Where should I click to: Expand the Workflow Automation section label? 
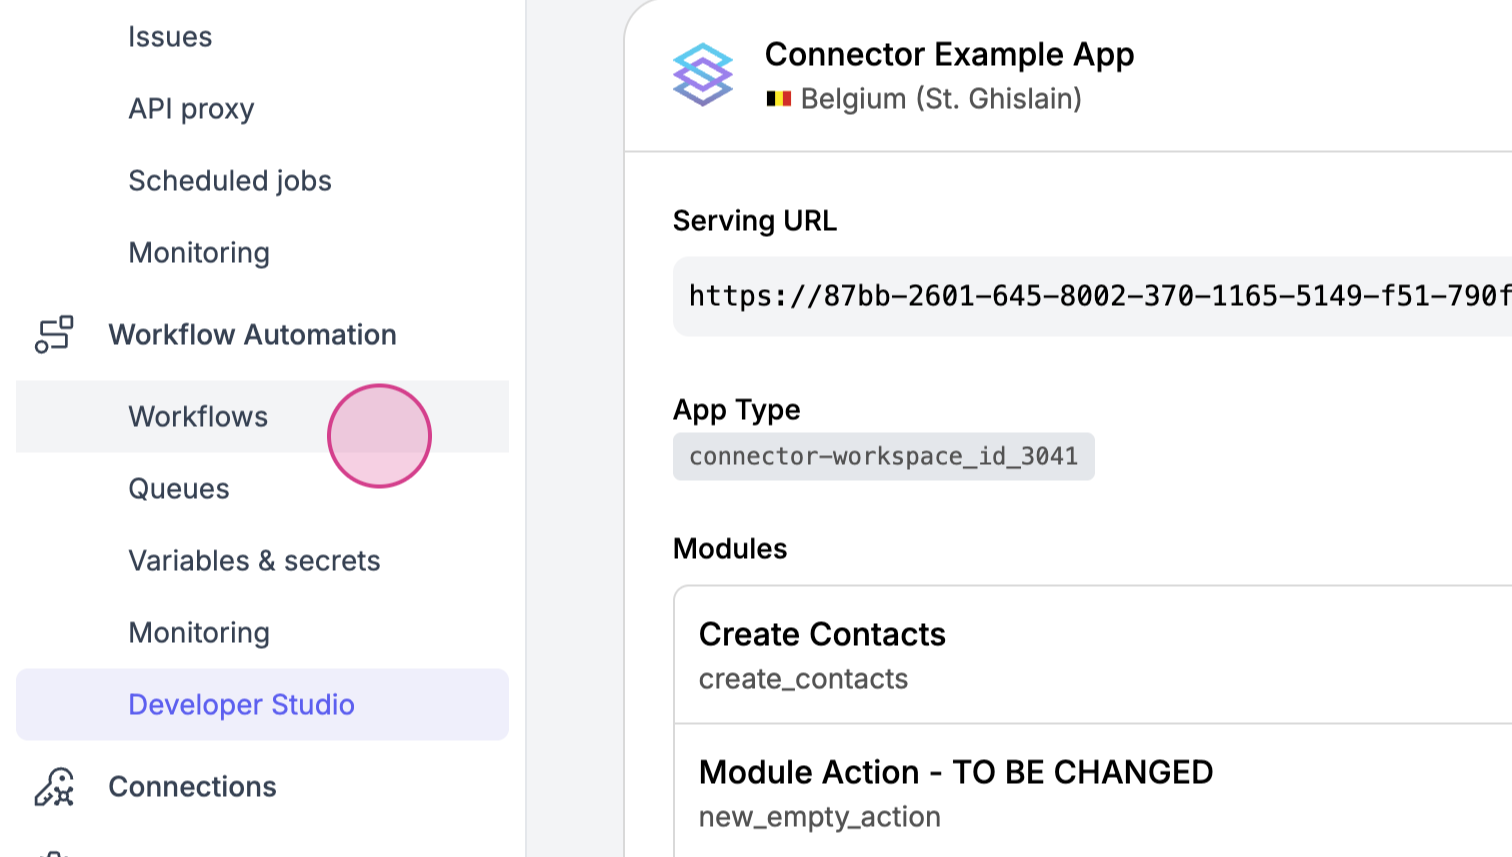click(252, 335)
